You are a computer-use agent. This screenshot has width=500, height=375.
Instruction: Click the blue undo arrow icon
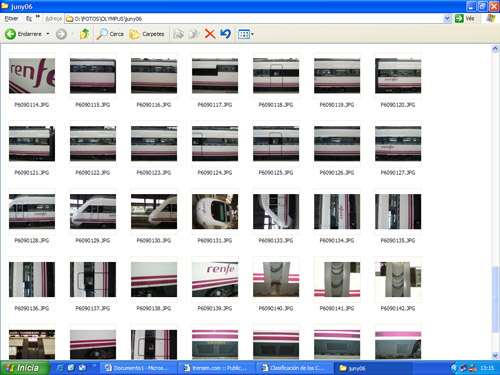click(x=226, y=34)
